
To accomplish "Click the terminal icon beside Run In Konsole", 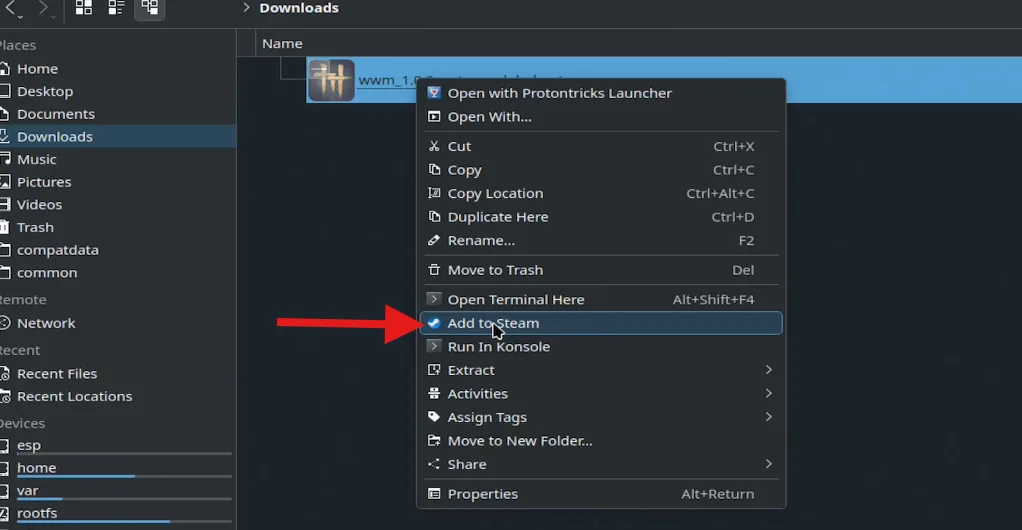I will [434, 347].
